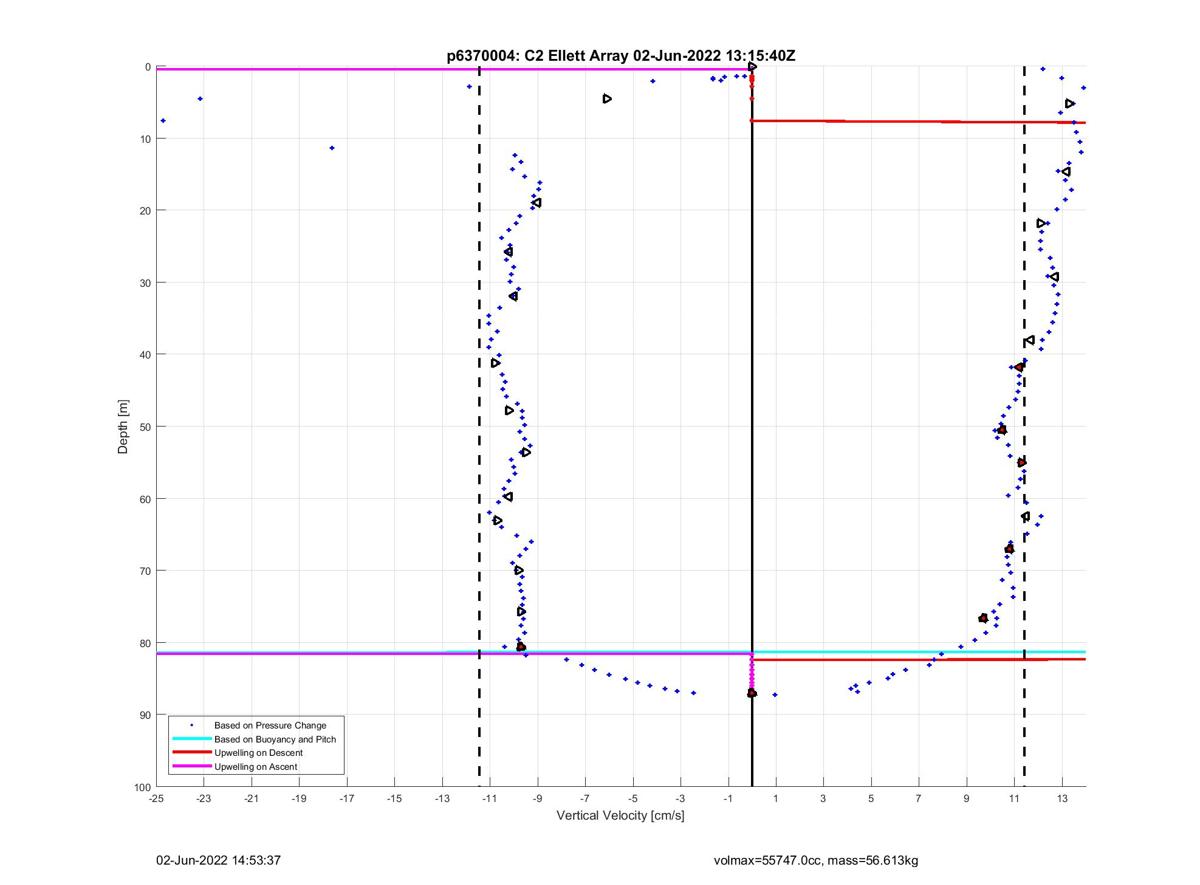Viewport: 1200px width, 885px height.
Task: Select 'Upwelling on Descent' legend entry
Action: [x=258, y=753]
